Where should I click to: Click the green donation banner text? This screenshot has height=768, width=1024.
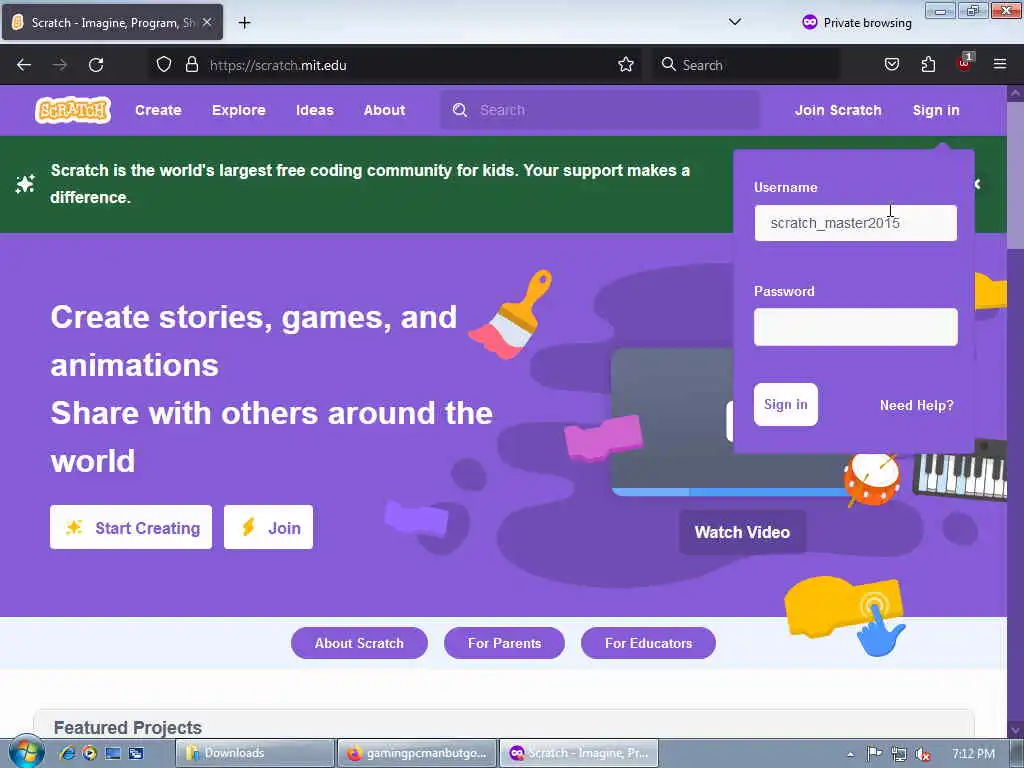(370, 184)
